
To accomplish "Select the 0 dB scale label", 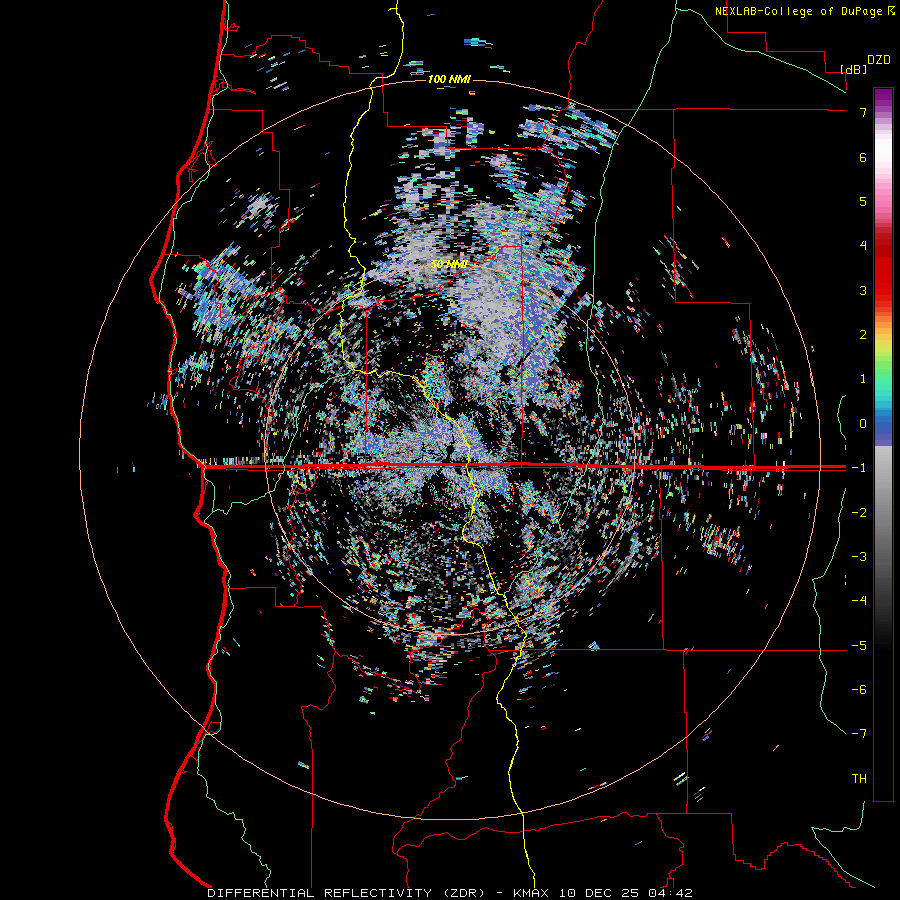I will tap(863, 424).
